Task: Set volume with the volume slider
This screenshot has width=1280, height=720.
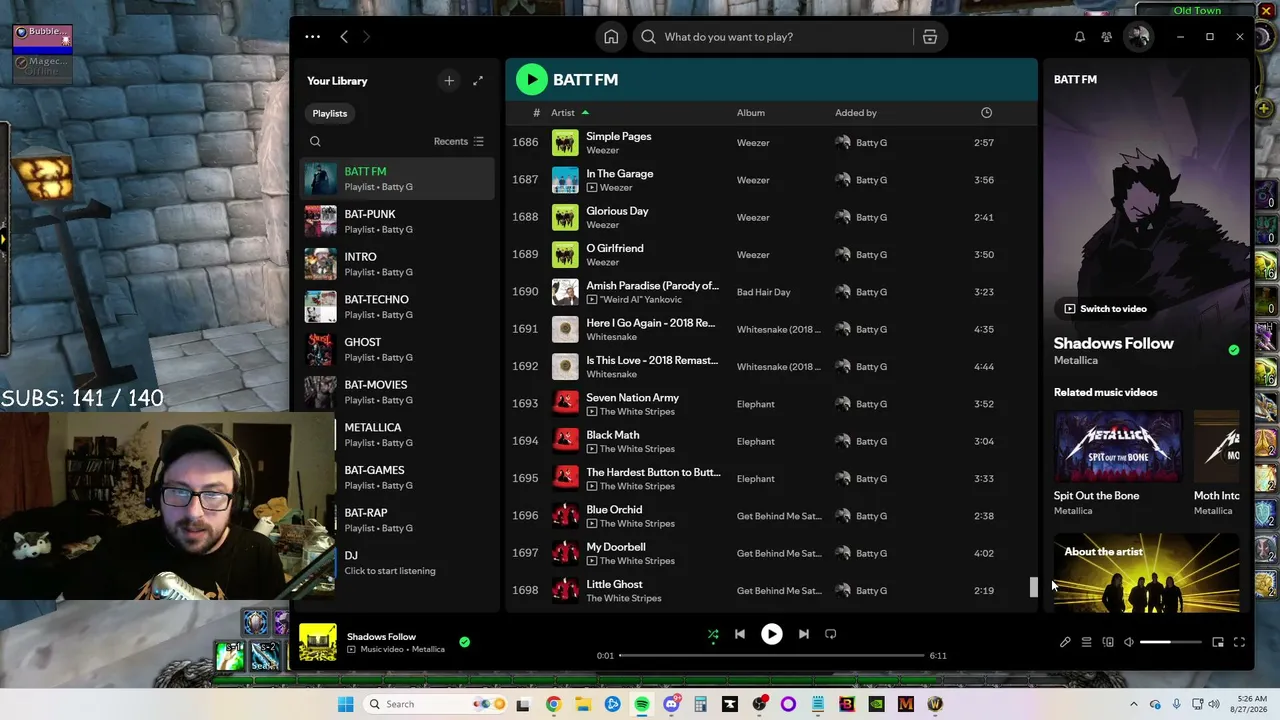Action: tap(1170, 642)
